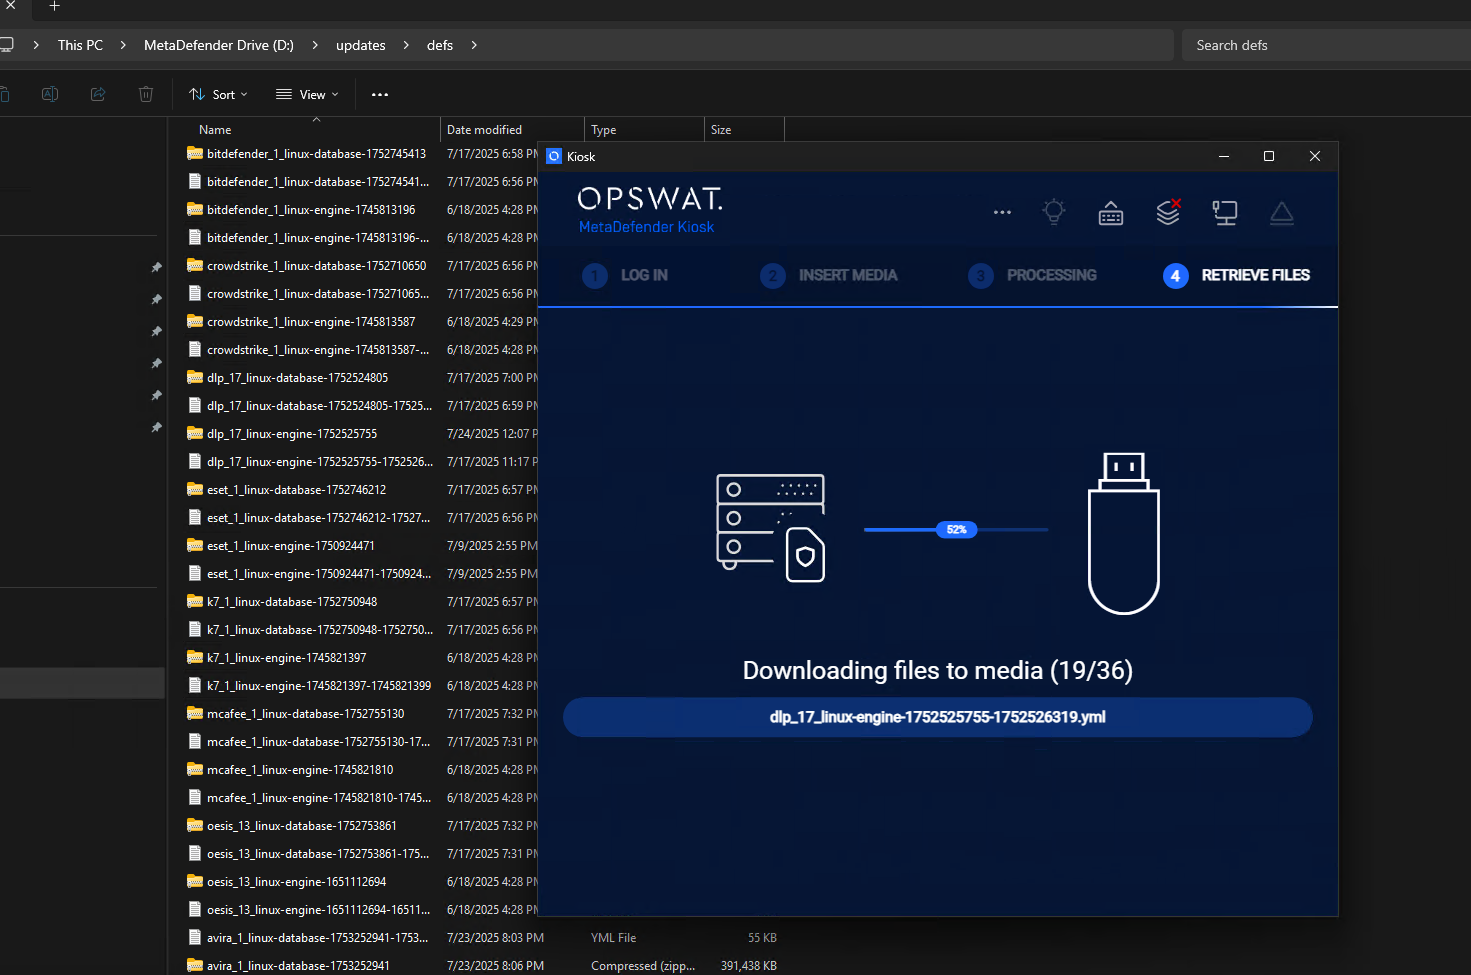Screen dimensions: 1471x975
Task: Click the Downloading files to media (19/36) text
Action: point(938,670)
